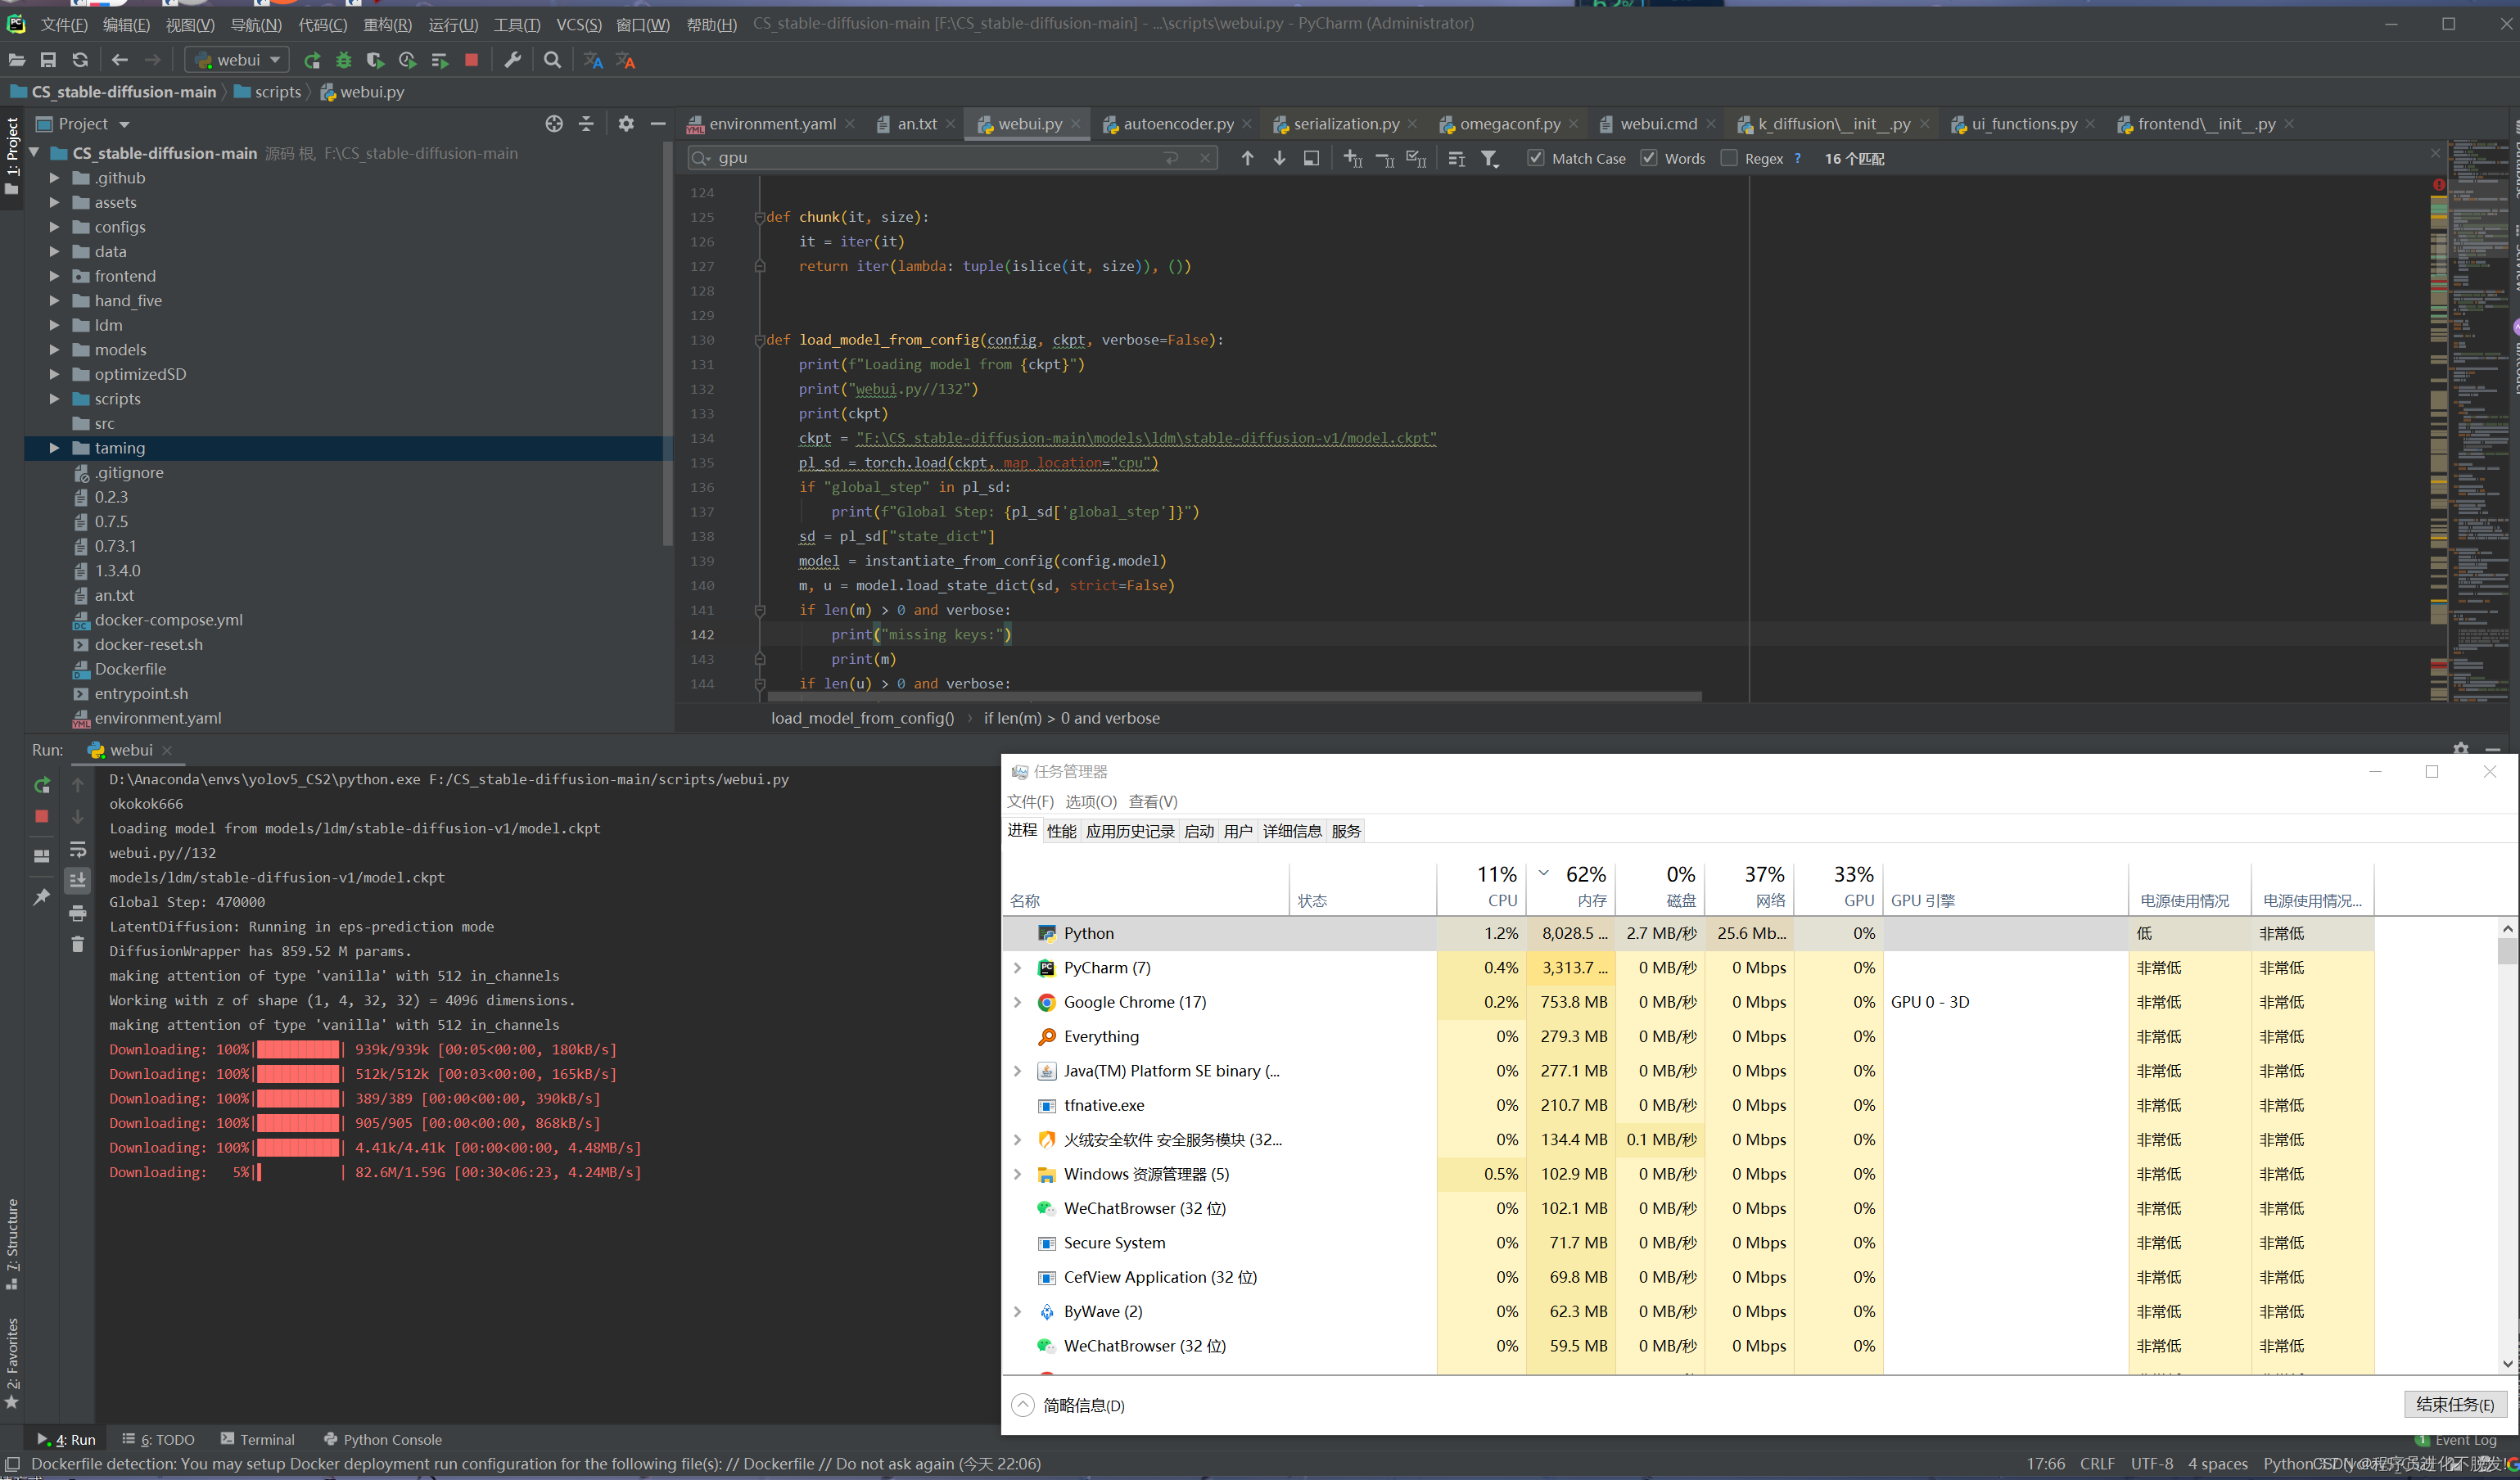
Task: Switch to the autoencoder.py editor tab
Action: [x=1177, y=124]
